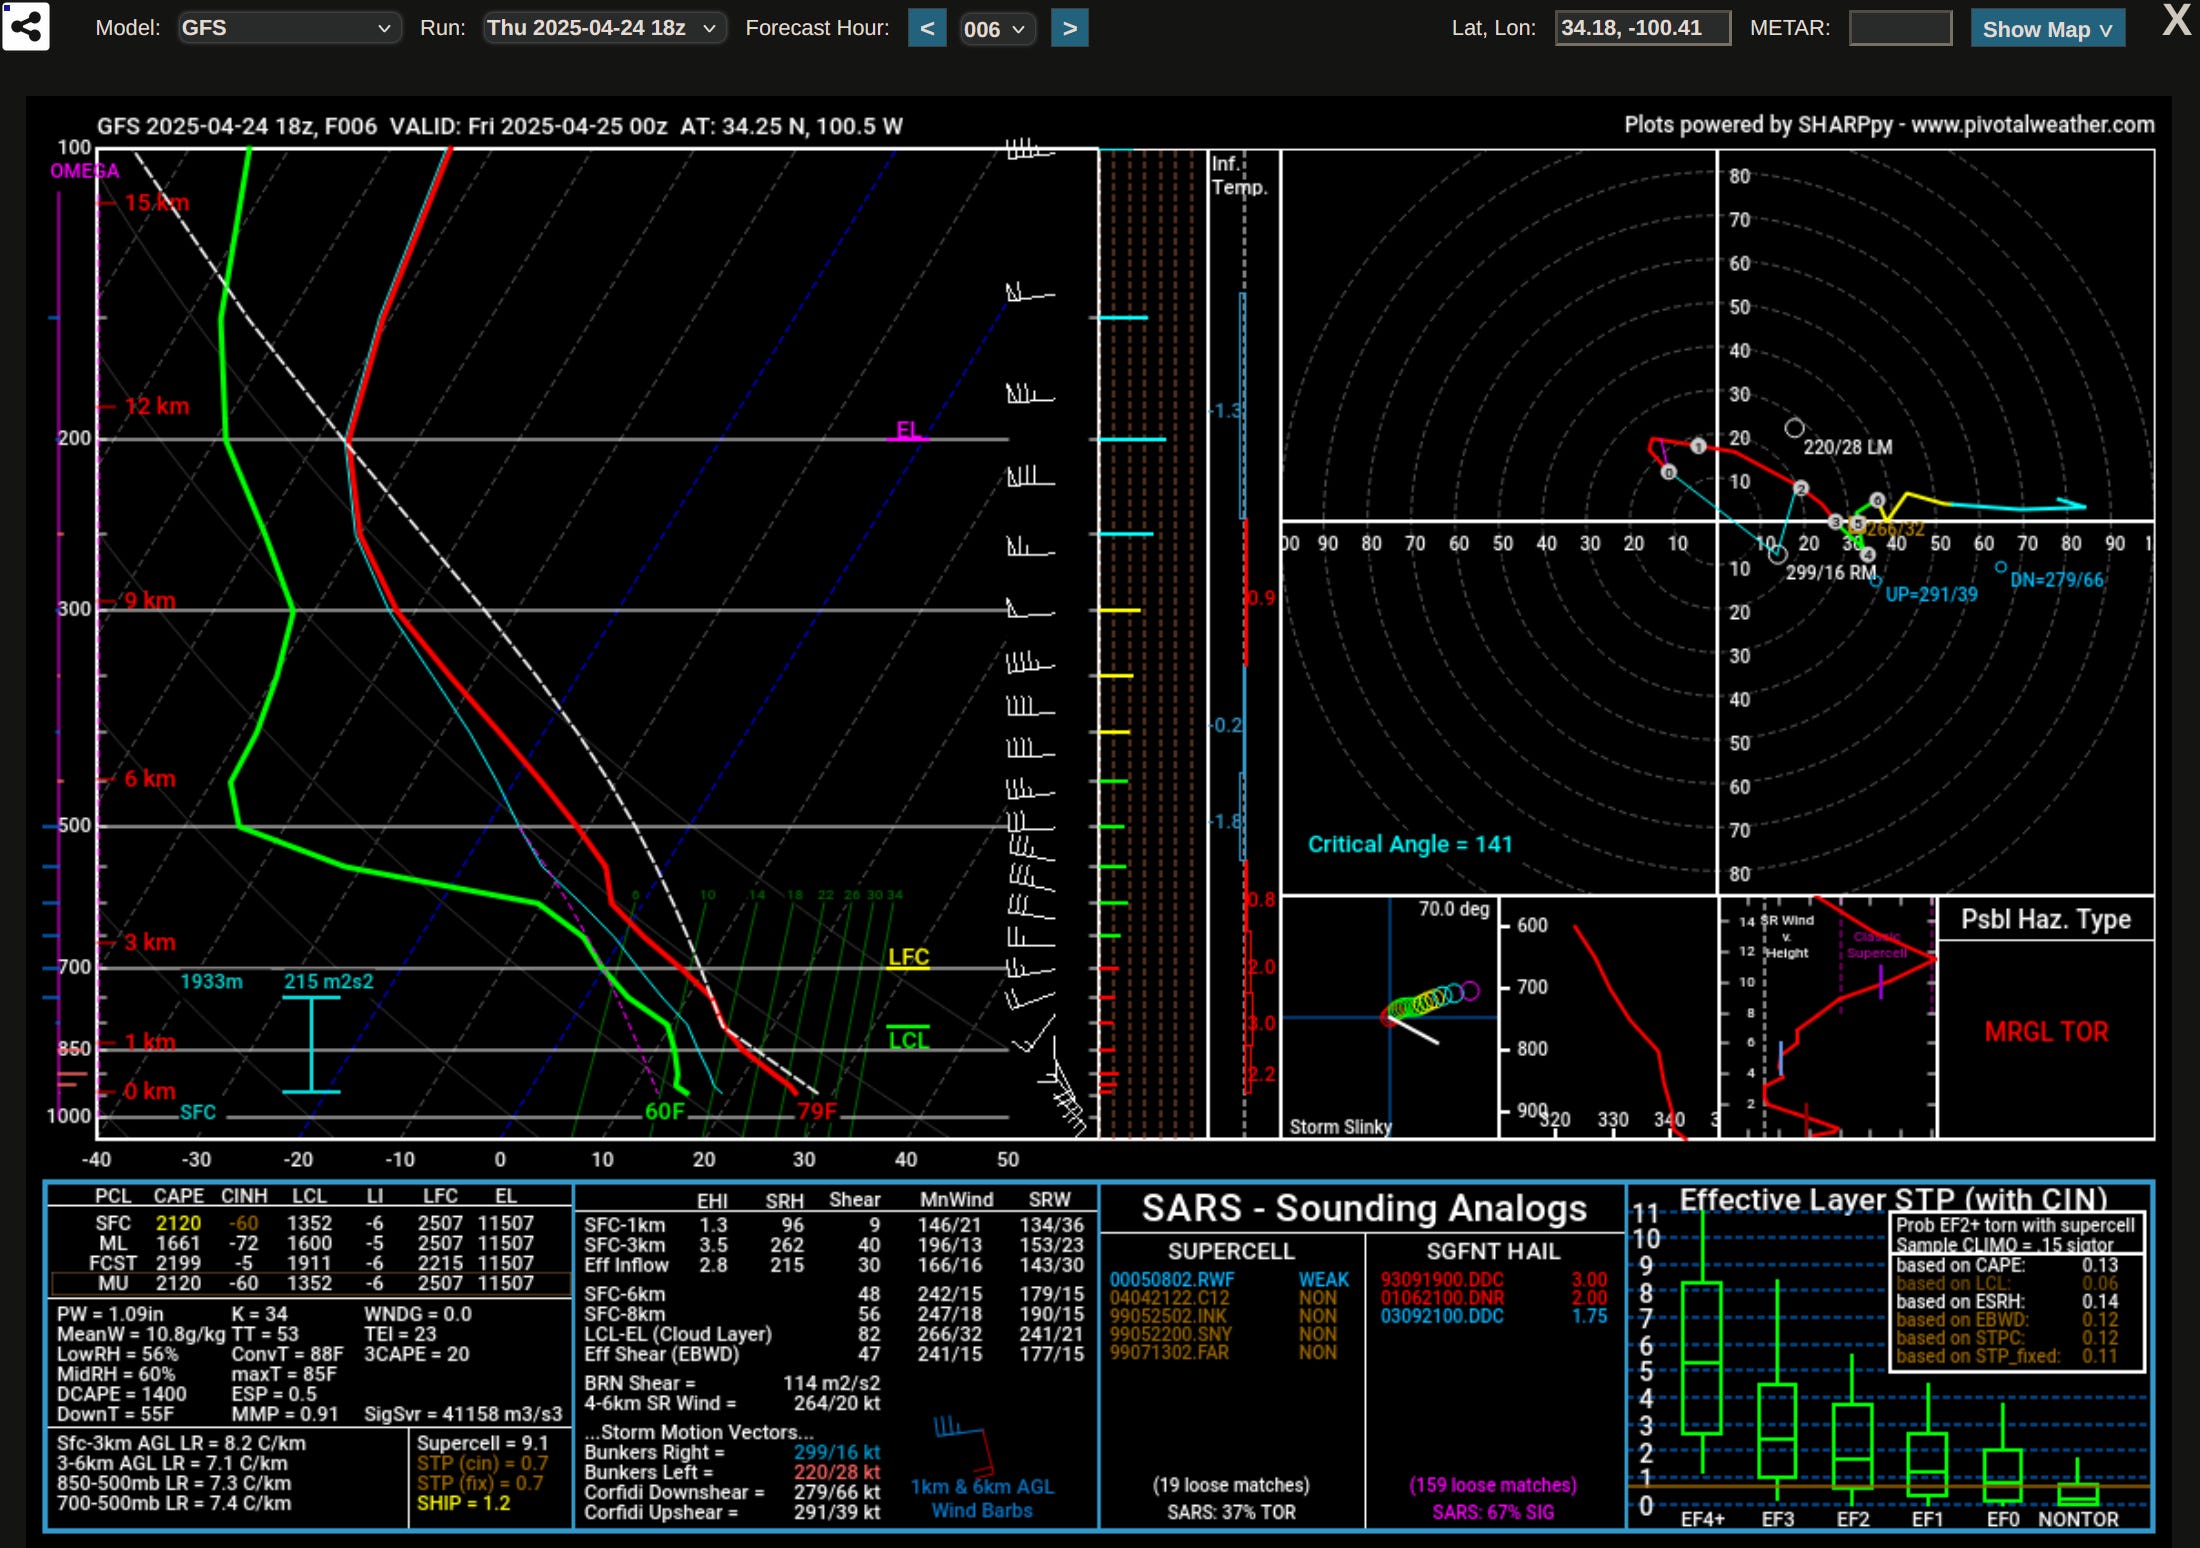This screenshot has height=1548, width=2200.
Task: Click the MRGL TOR hazard type box
Action: [x=2045, y=1032]
